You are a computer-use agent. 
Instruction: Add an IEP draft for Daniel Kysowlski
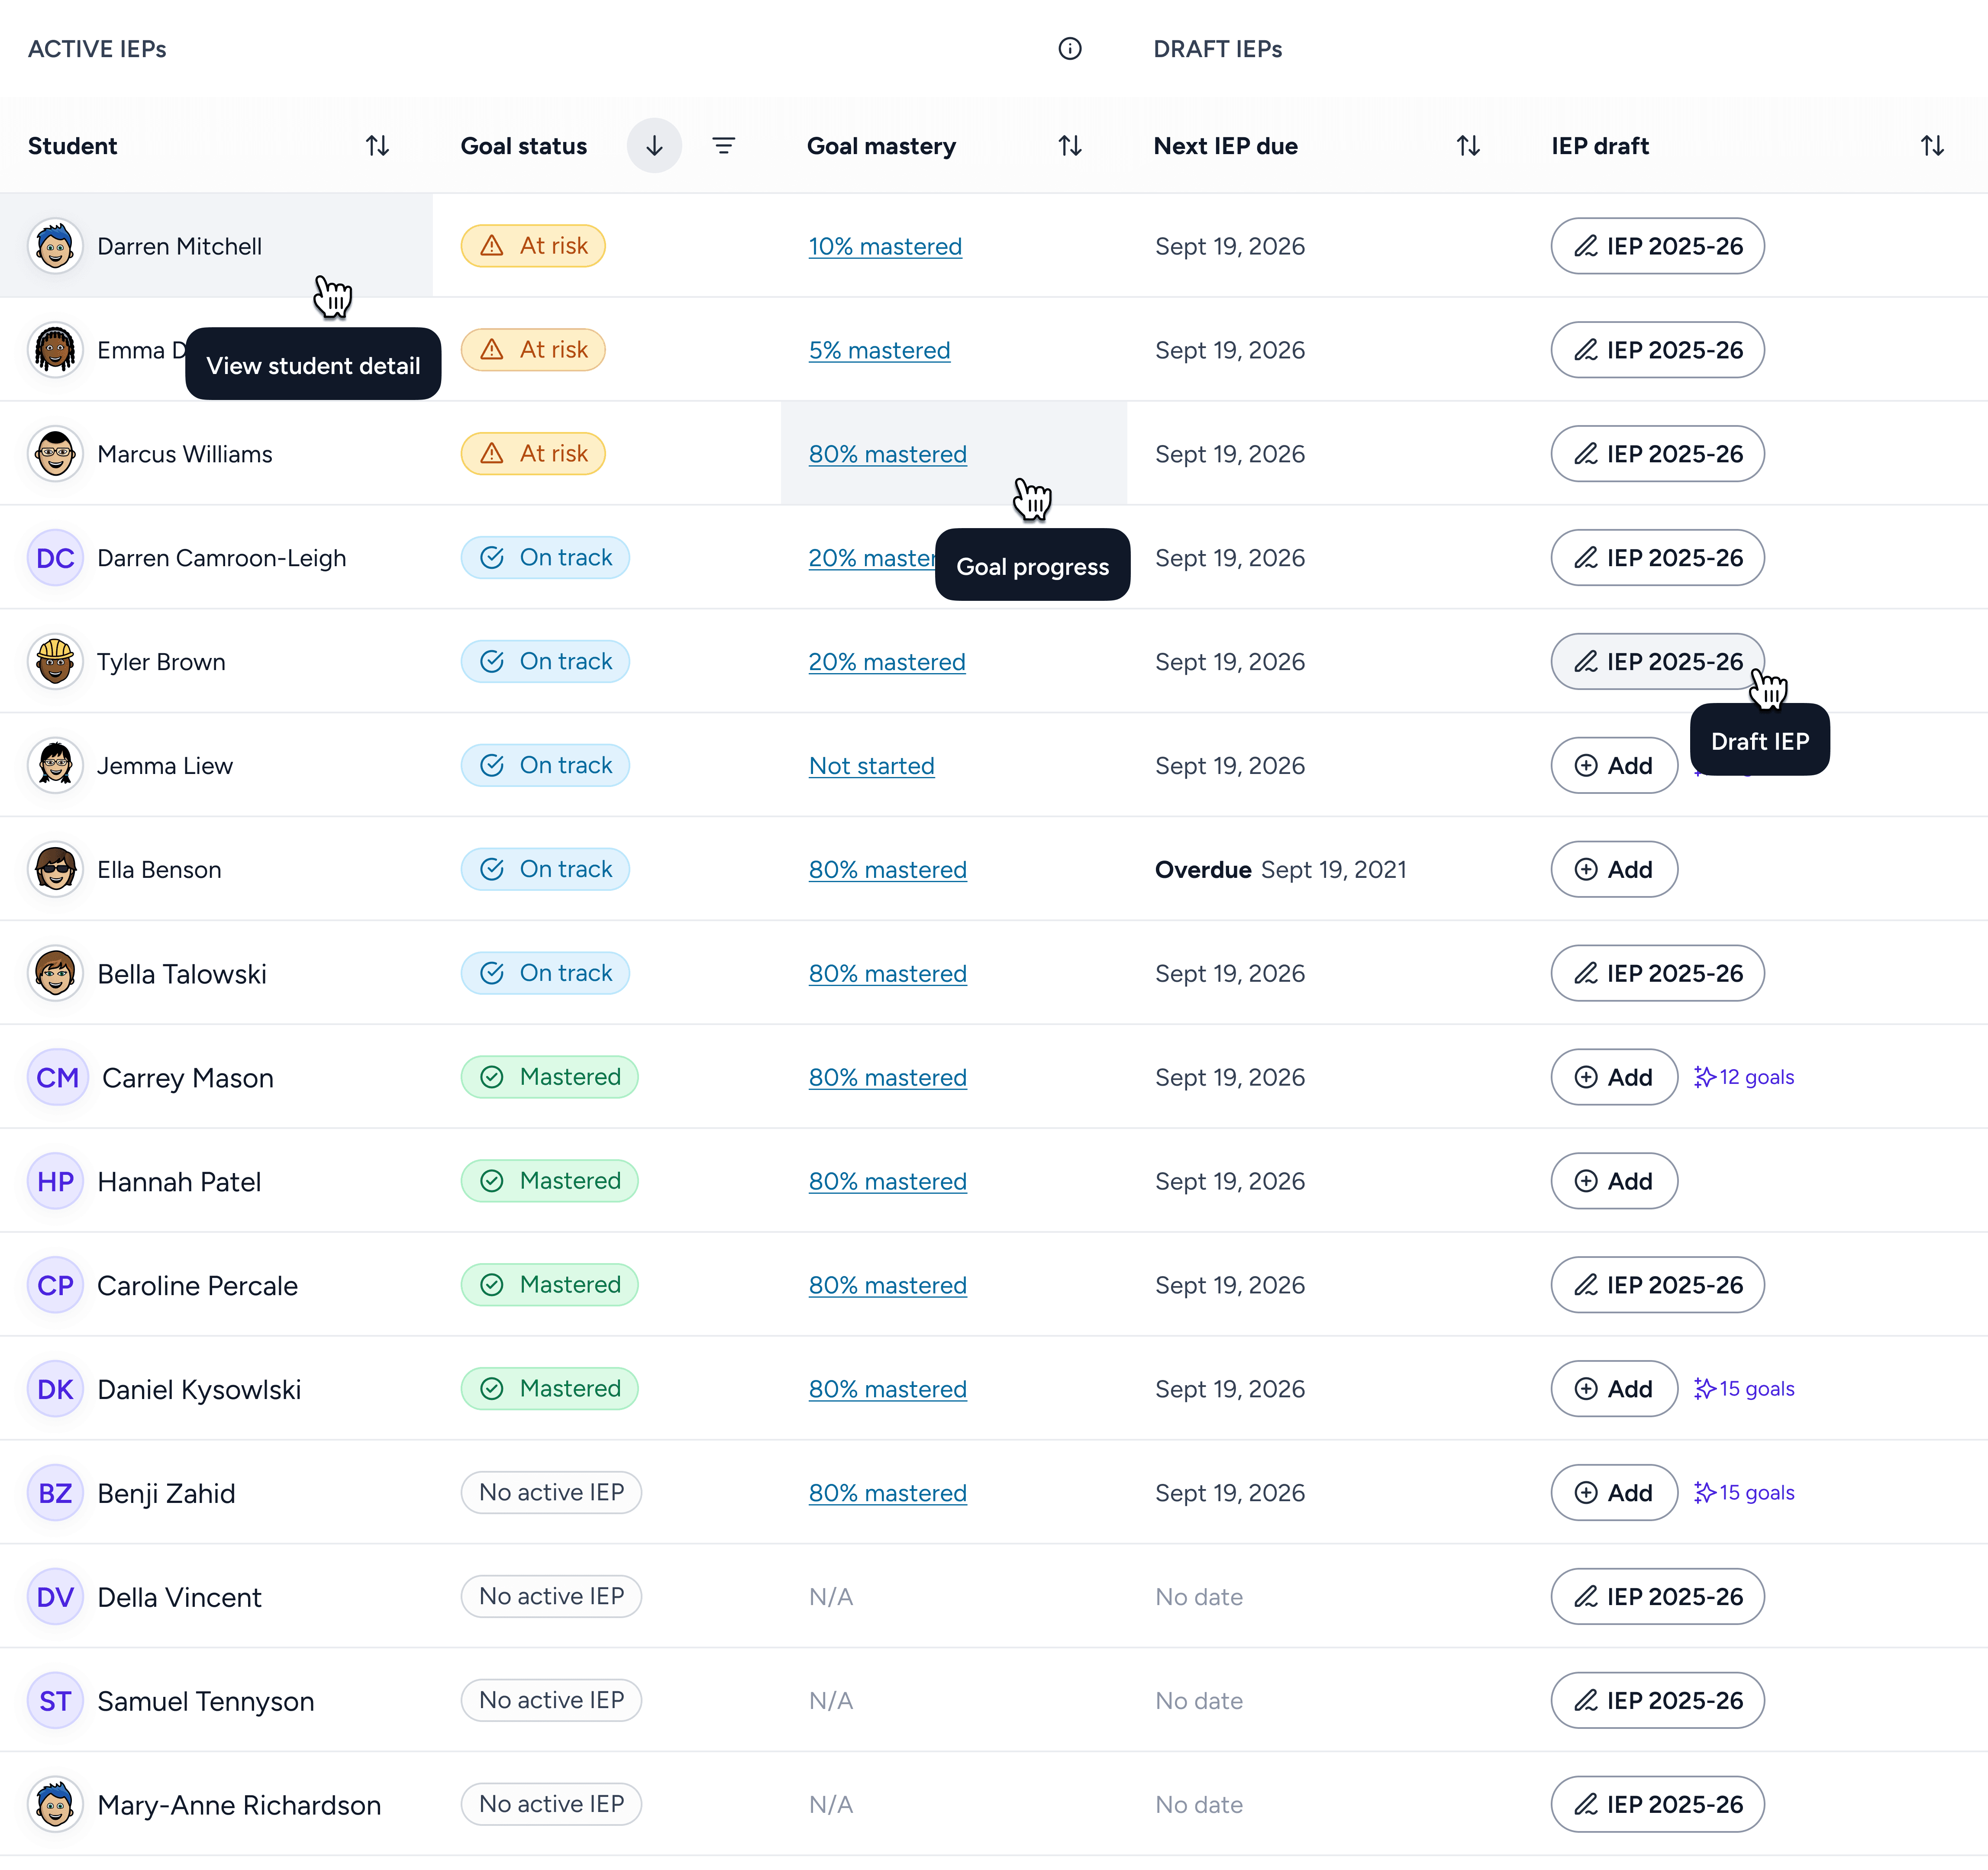(x=1613, y=1389)
